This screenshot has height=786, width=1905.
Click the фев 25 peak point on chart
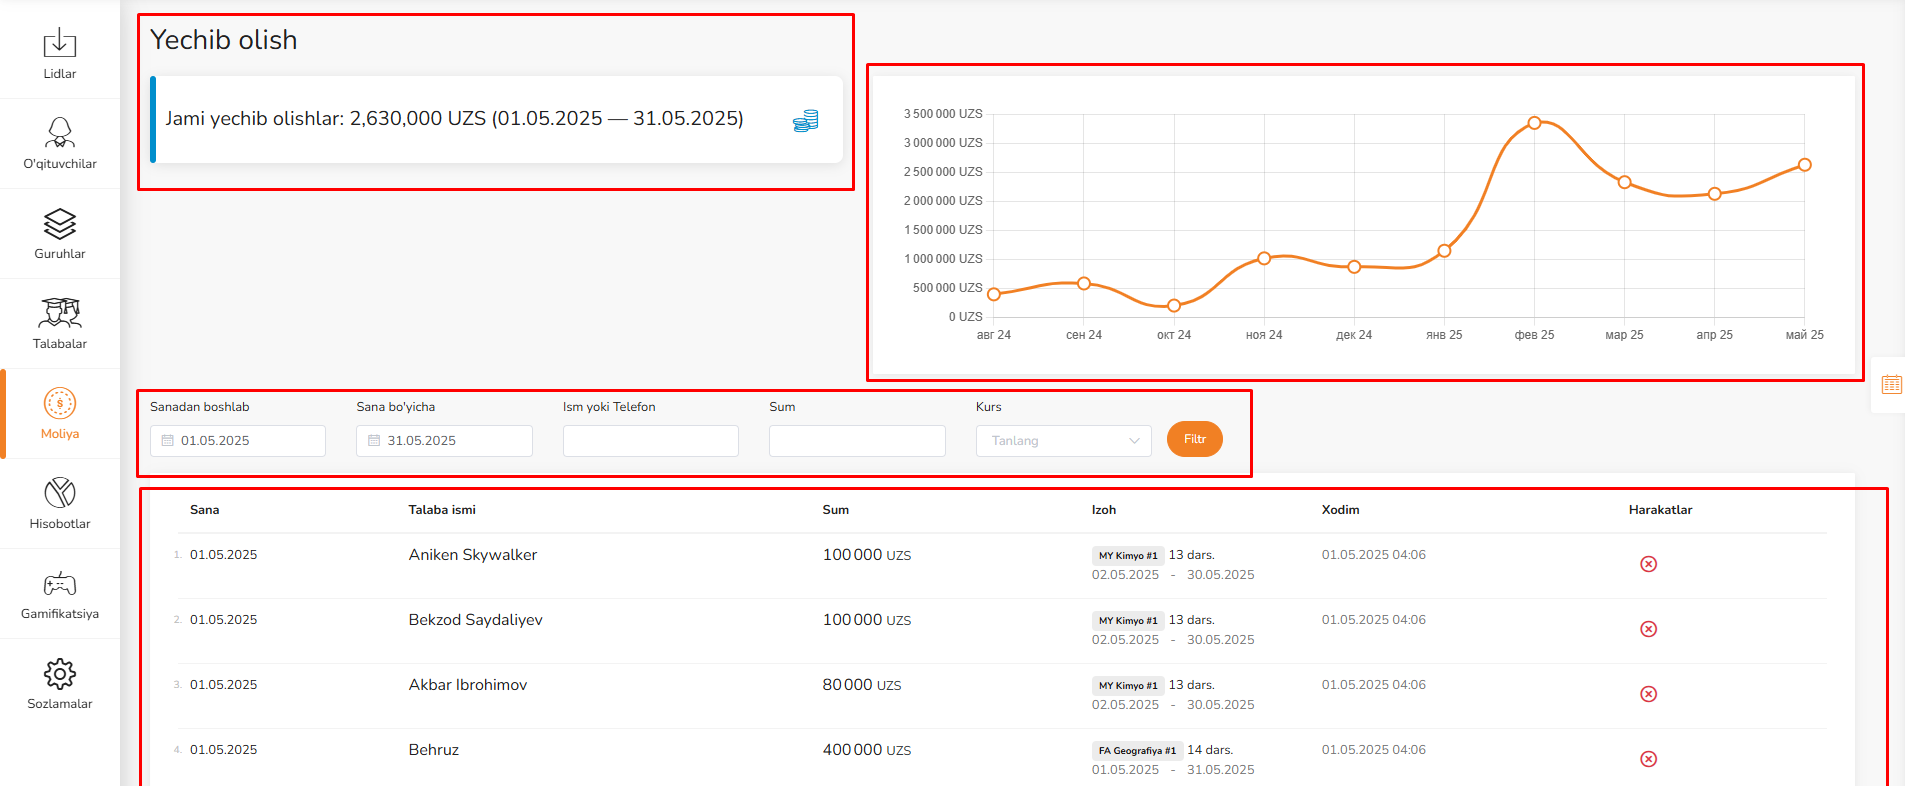click(x=1534, y=123)
